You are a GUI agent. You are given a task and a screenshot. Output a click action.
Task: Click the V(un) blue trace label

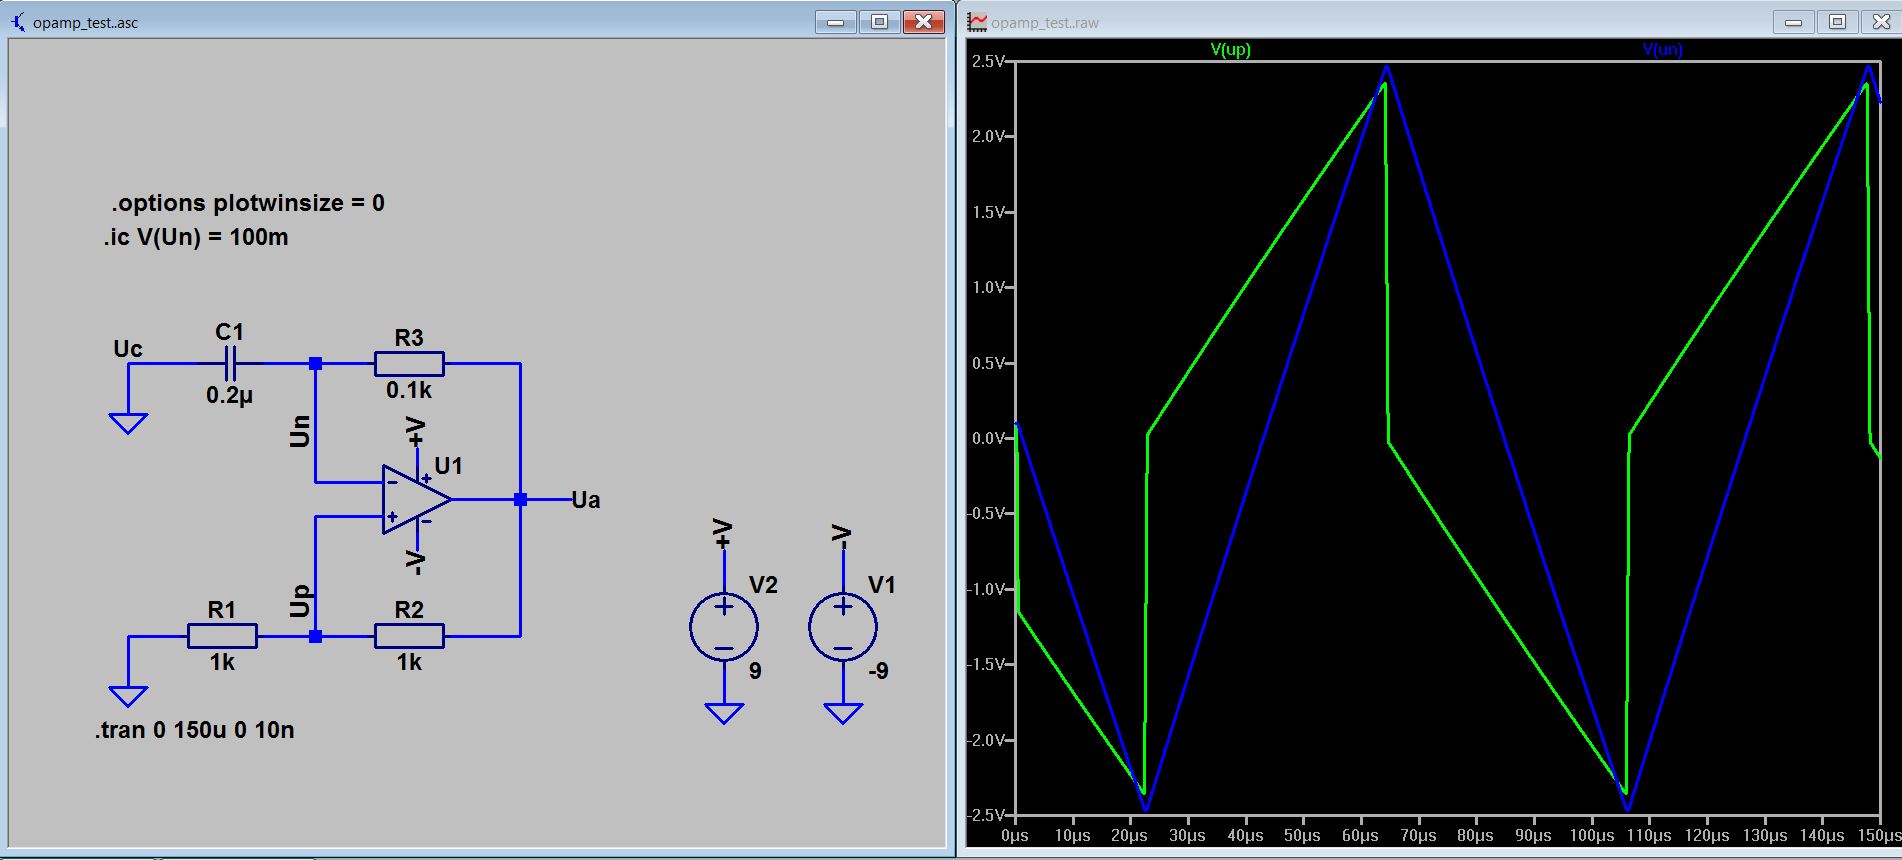[1663, 49]
